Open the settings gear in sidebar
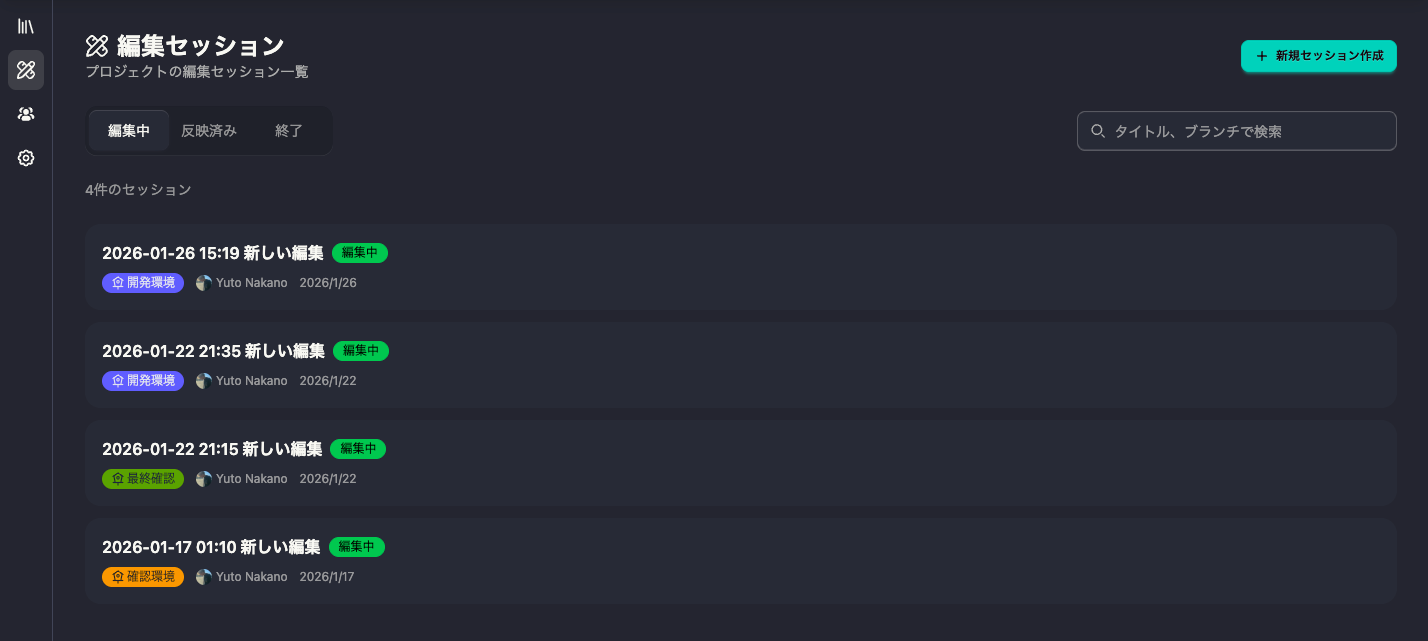This screenshot has height=641, width=1428. tap(26, 158)
